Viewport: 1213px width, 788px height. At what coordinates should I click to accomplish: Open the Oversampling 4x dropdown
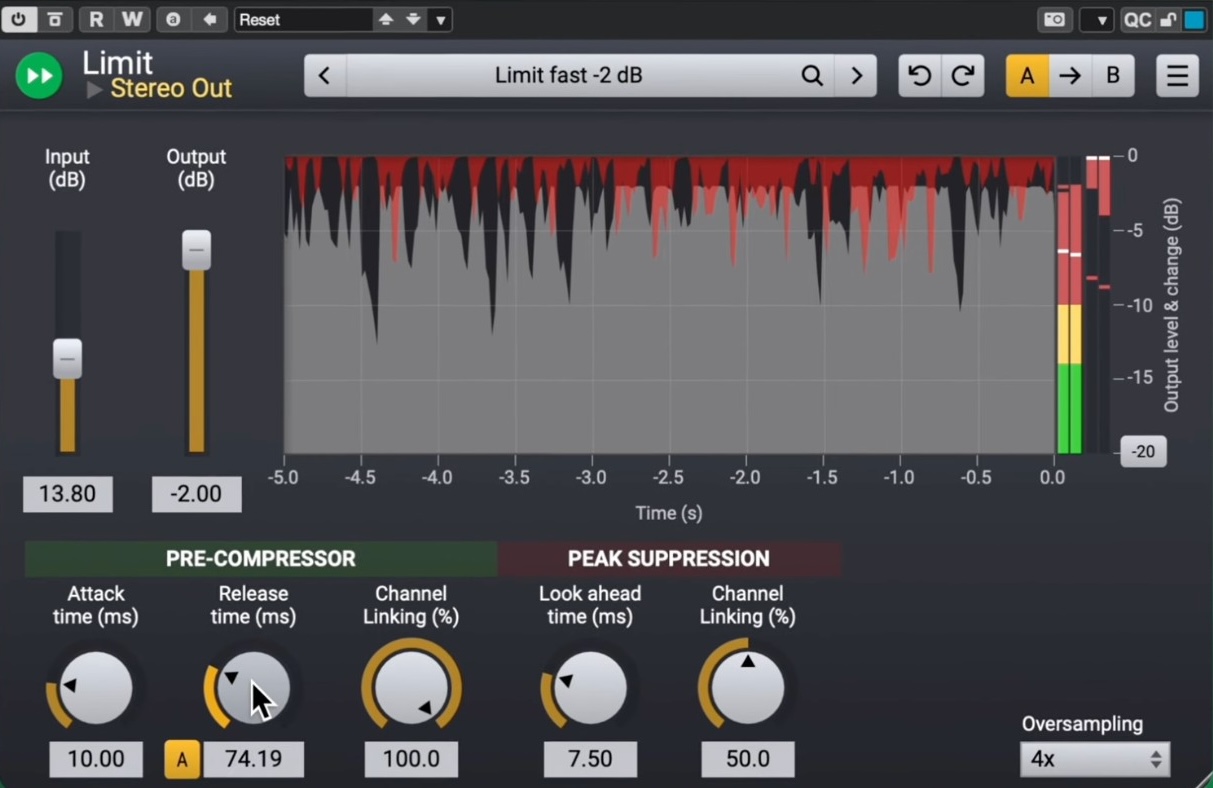[x=1094, y=759]
